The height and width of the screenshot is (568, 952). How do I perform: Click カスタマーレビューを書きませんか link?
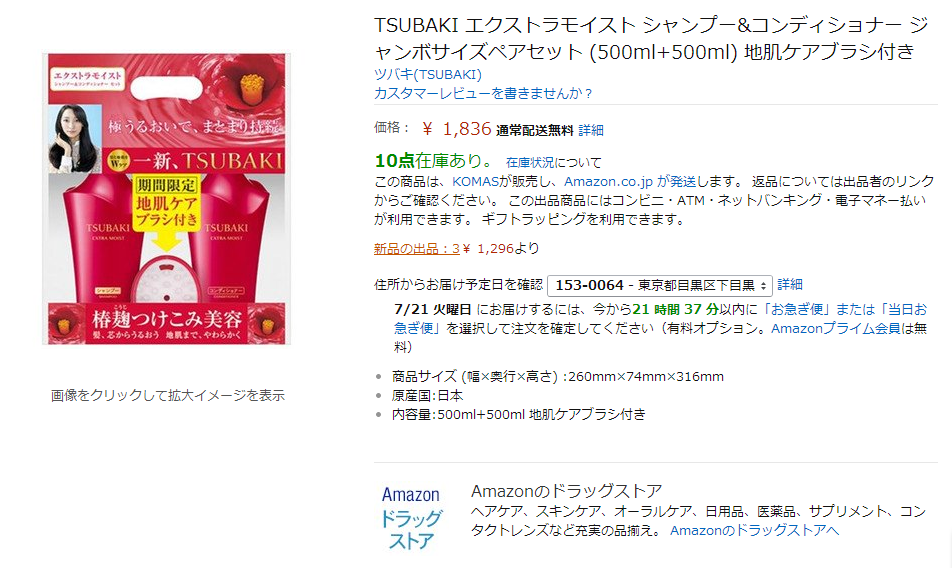(483, 93)
